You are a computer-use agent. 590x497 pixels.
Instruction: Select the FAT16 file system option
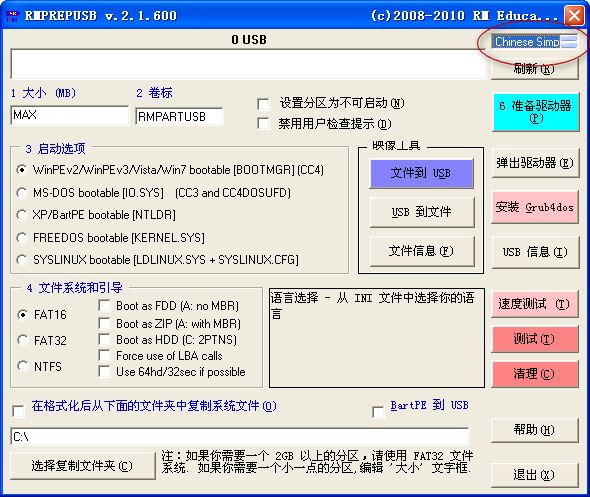point(23,315)
